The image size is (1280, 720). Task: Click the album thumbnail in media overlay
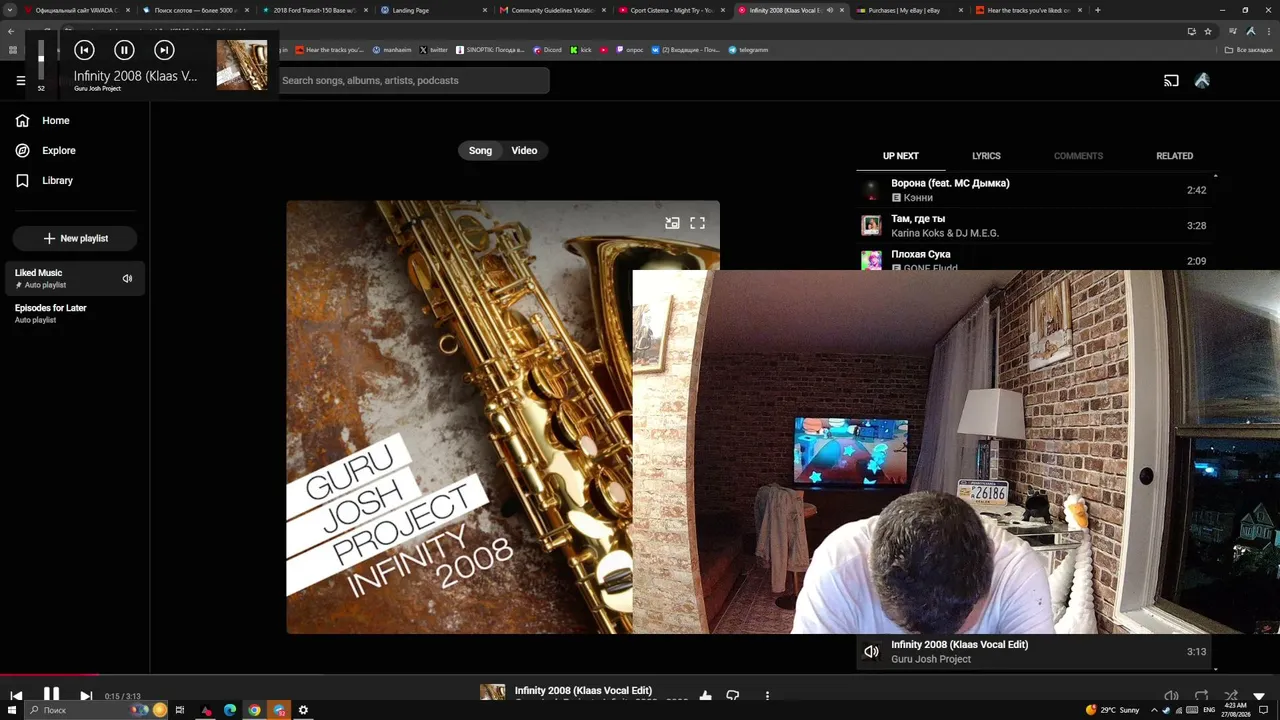pyautogui.click(x=242, y=65)
